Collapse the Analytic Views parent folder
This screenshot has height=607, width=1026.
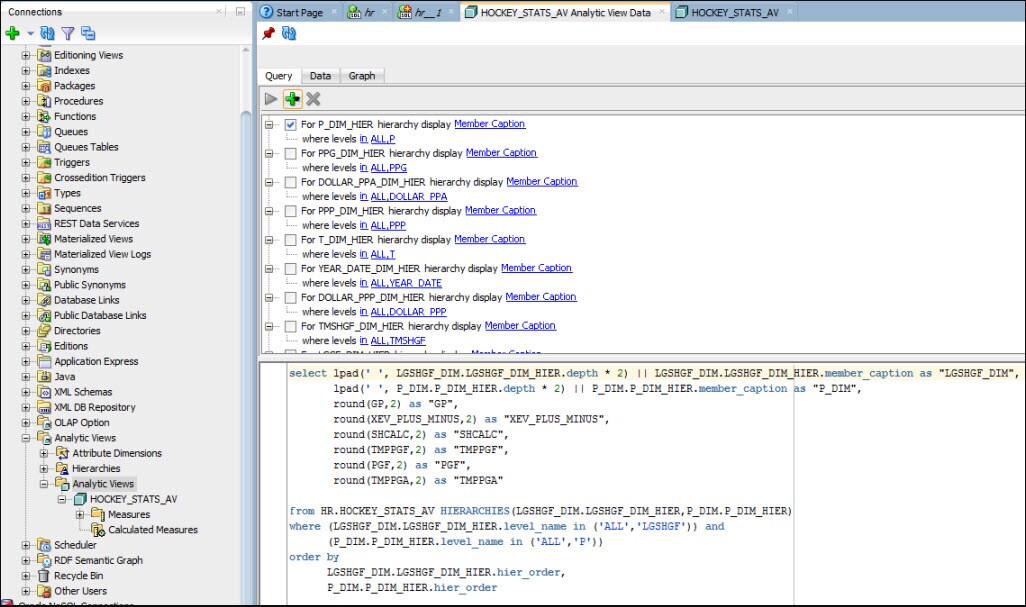[27, 438]
